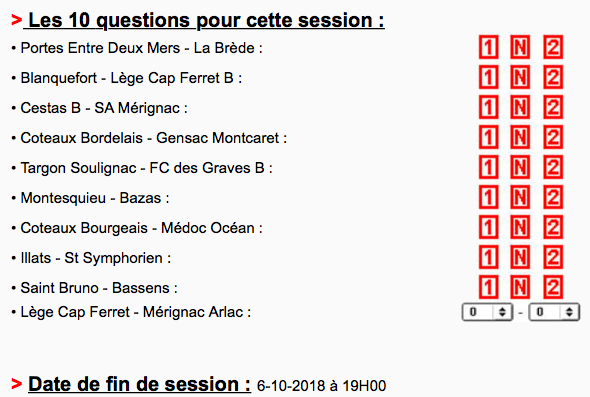This screenshot has height=397, width=590.
Task: Pick N for Illats - St Symphorien
Action: 520,257
